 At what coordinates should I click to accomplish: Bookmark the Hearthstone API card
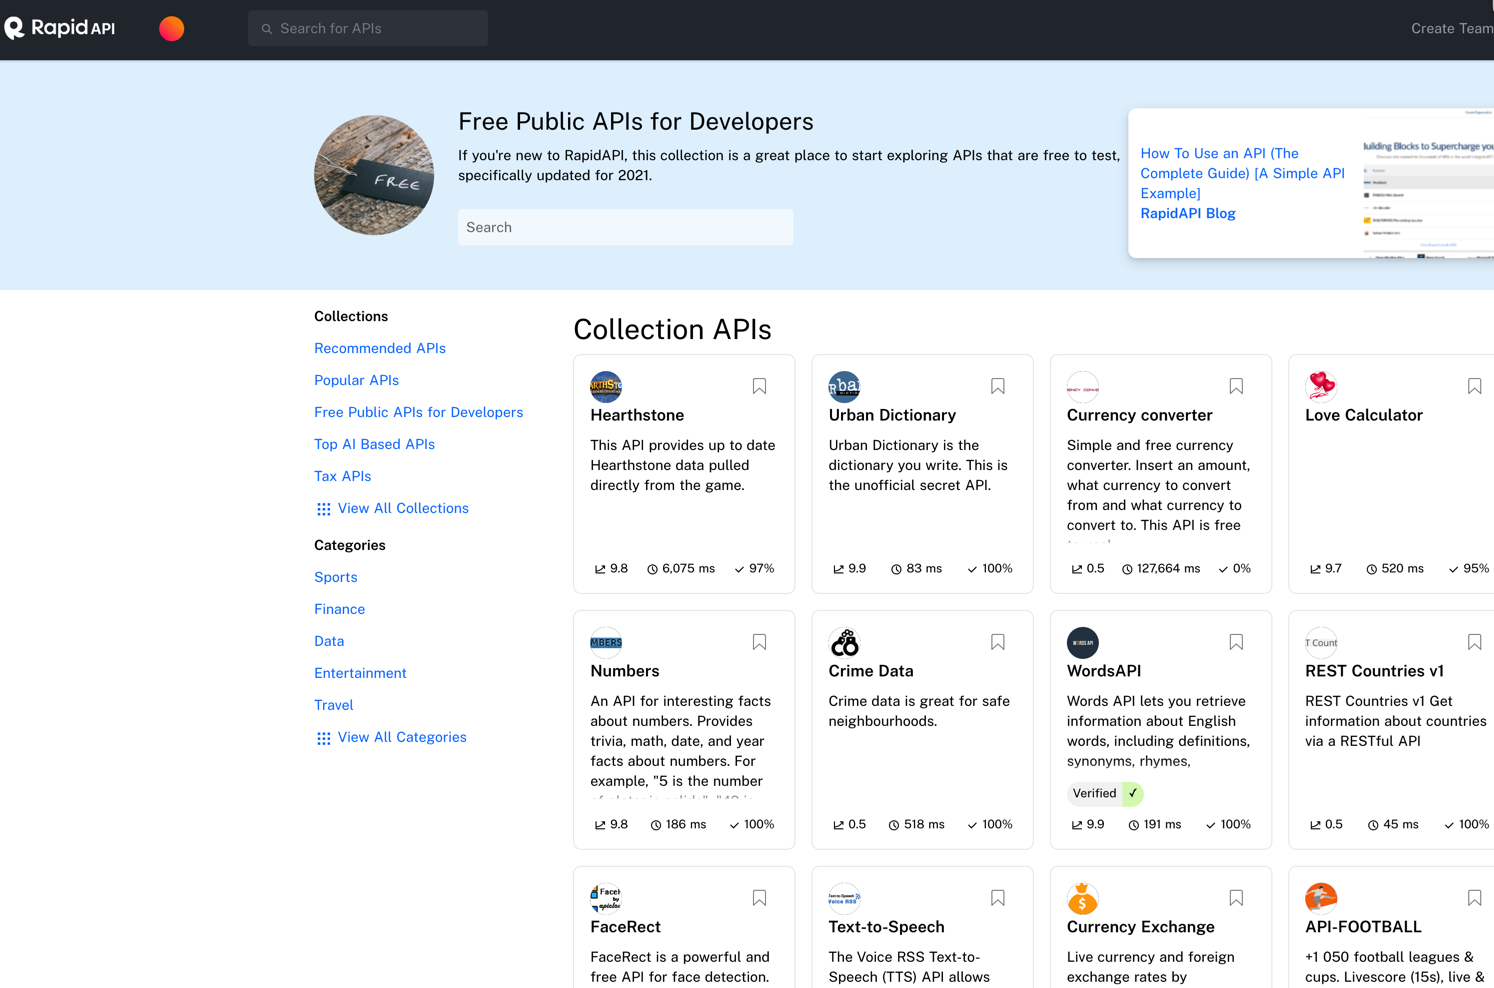pos(760,386)
